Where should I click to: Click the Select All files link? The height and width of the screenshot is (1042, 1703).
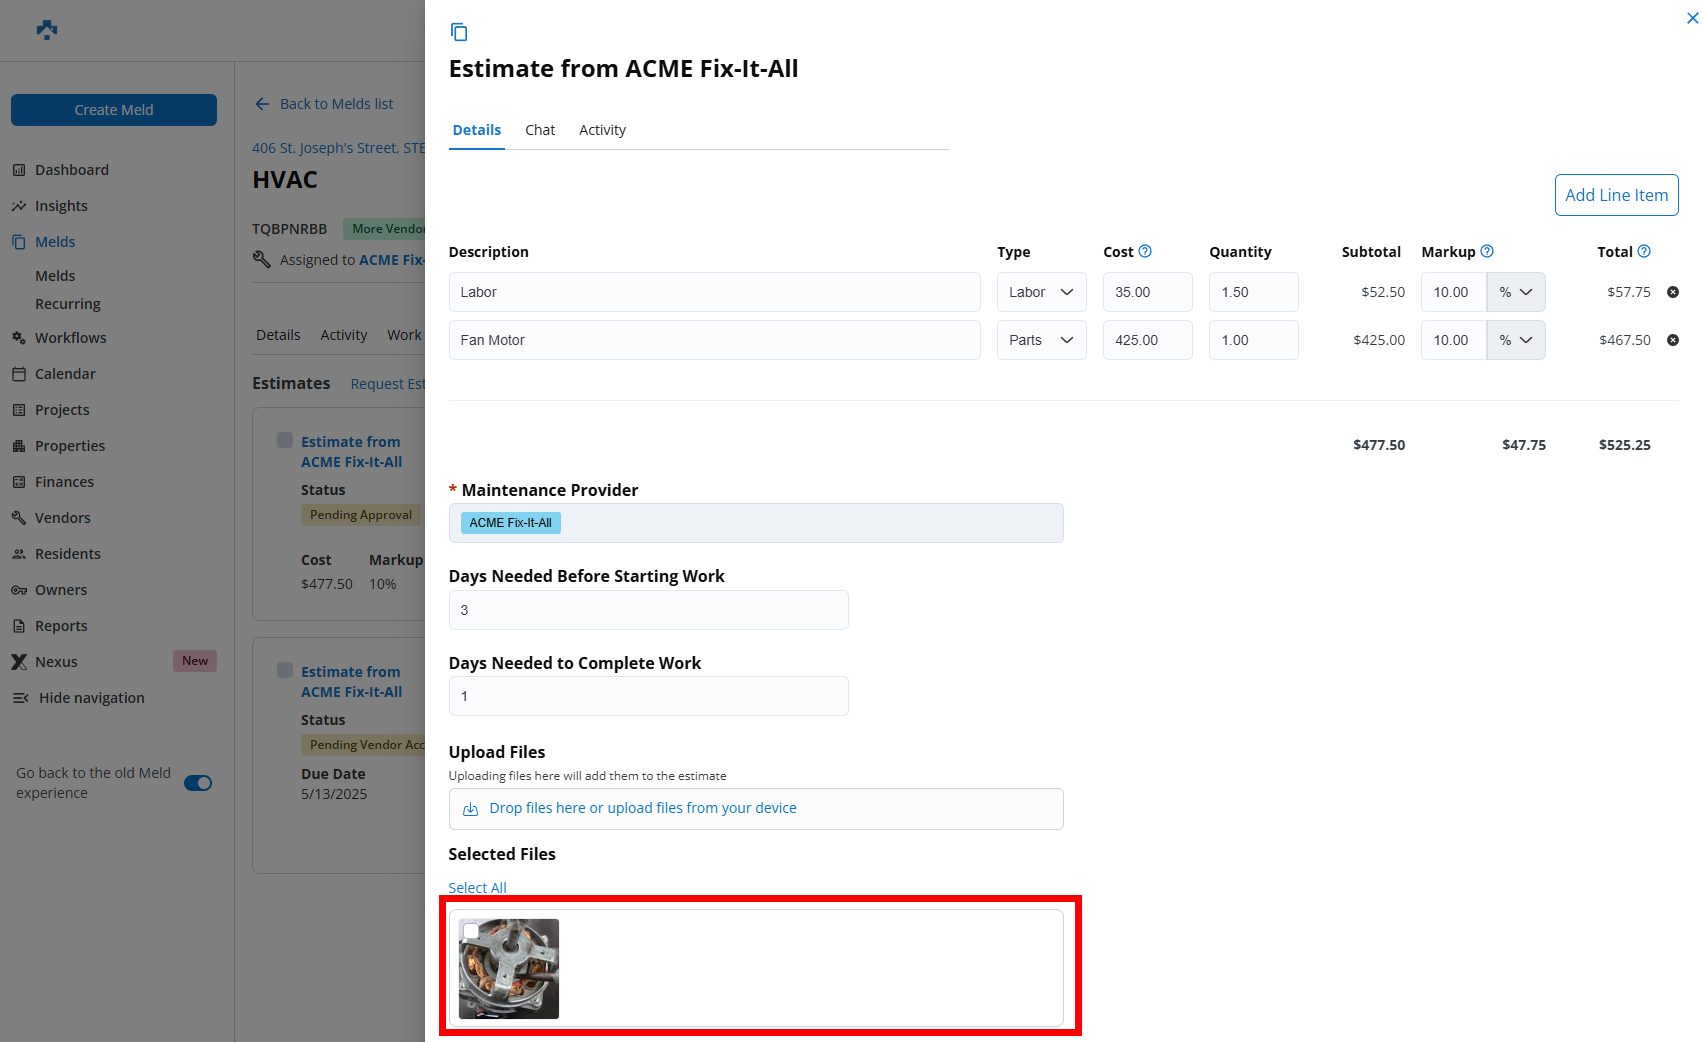point(477,888)
